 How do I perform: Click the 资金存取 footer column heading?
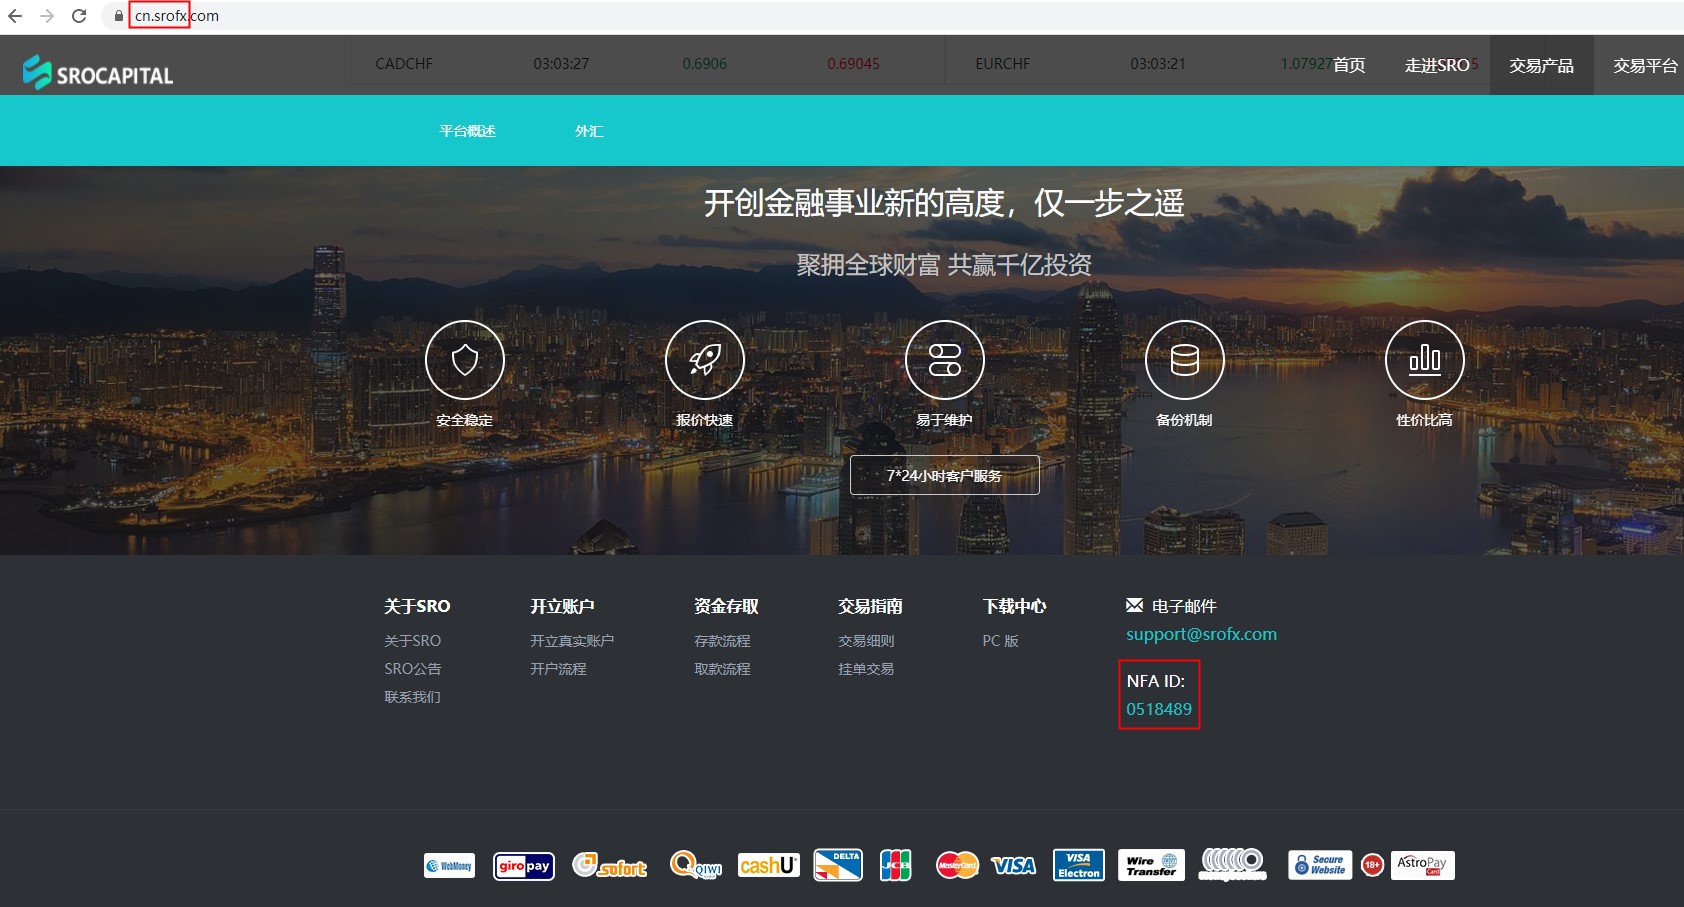click(726, 606)
